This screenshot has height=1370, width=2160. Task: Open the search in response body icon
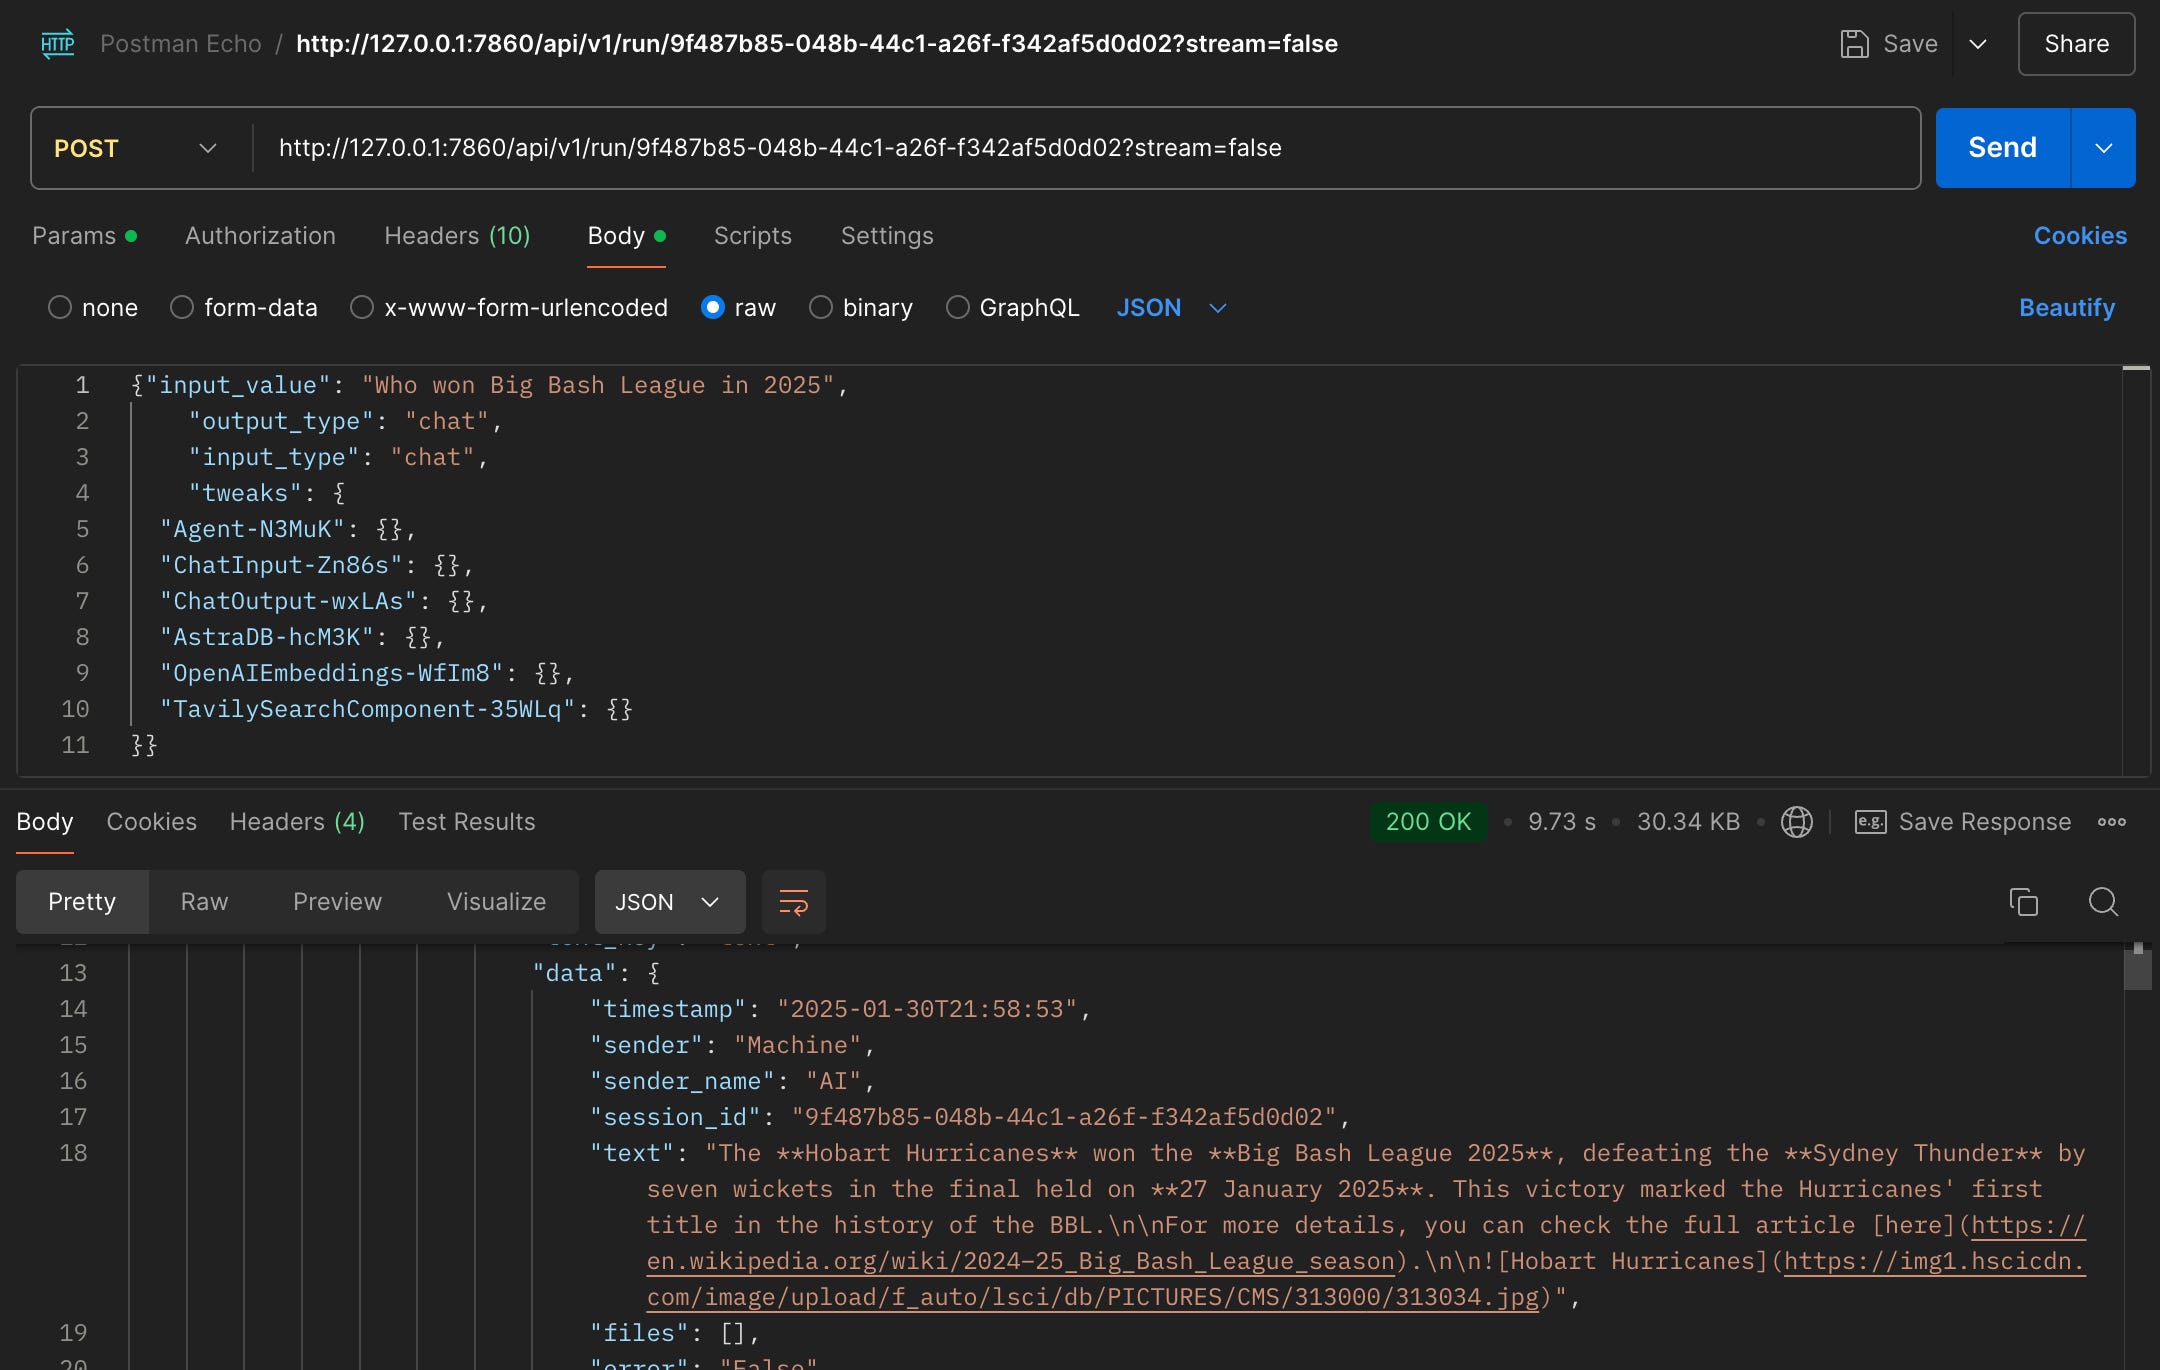point(2104,902)
